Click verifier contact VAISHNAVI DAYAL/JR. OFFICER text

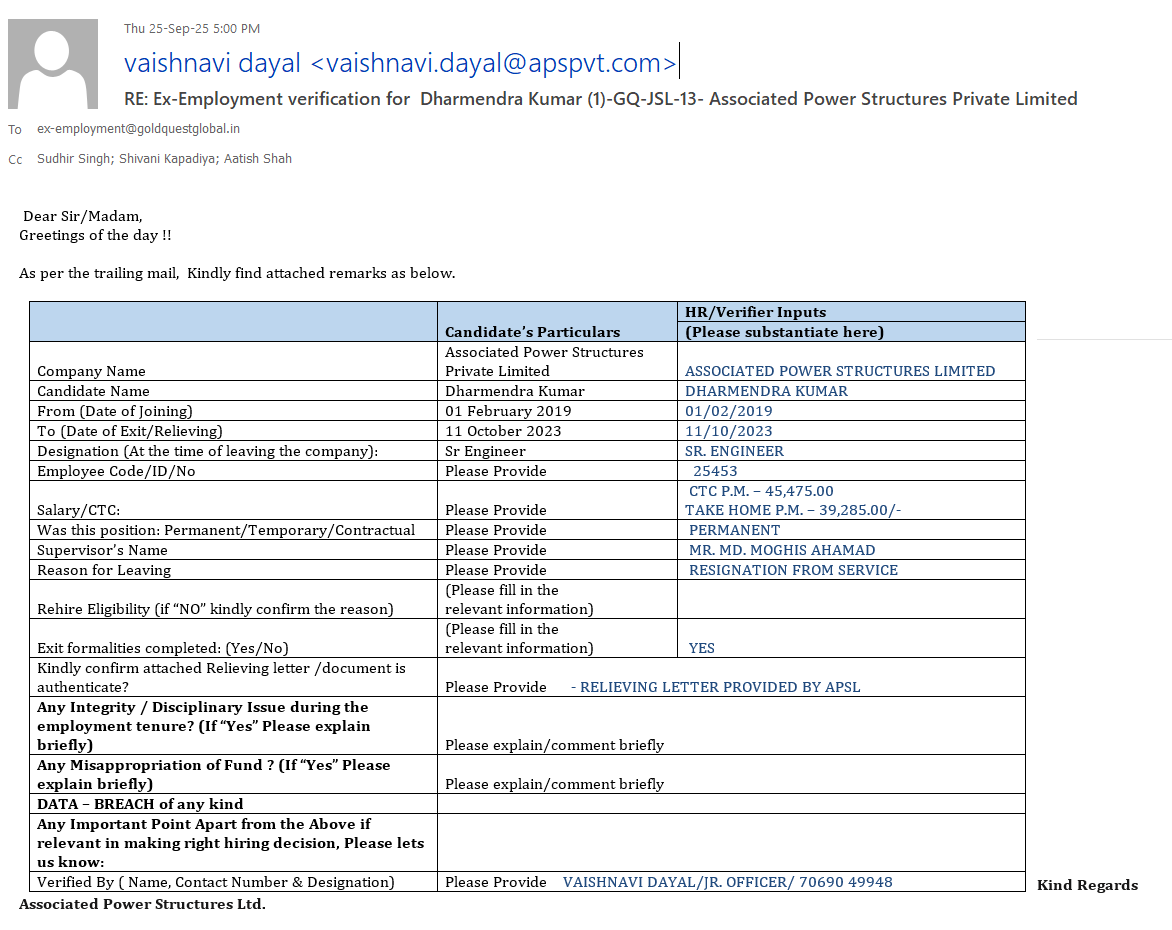(727, 882)
